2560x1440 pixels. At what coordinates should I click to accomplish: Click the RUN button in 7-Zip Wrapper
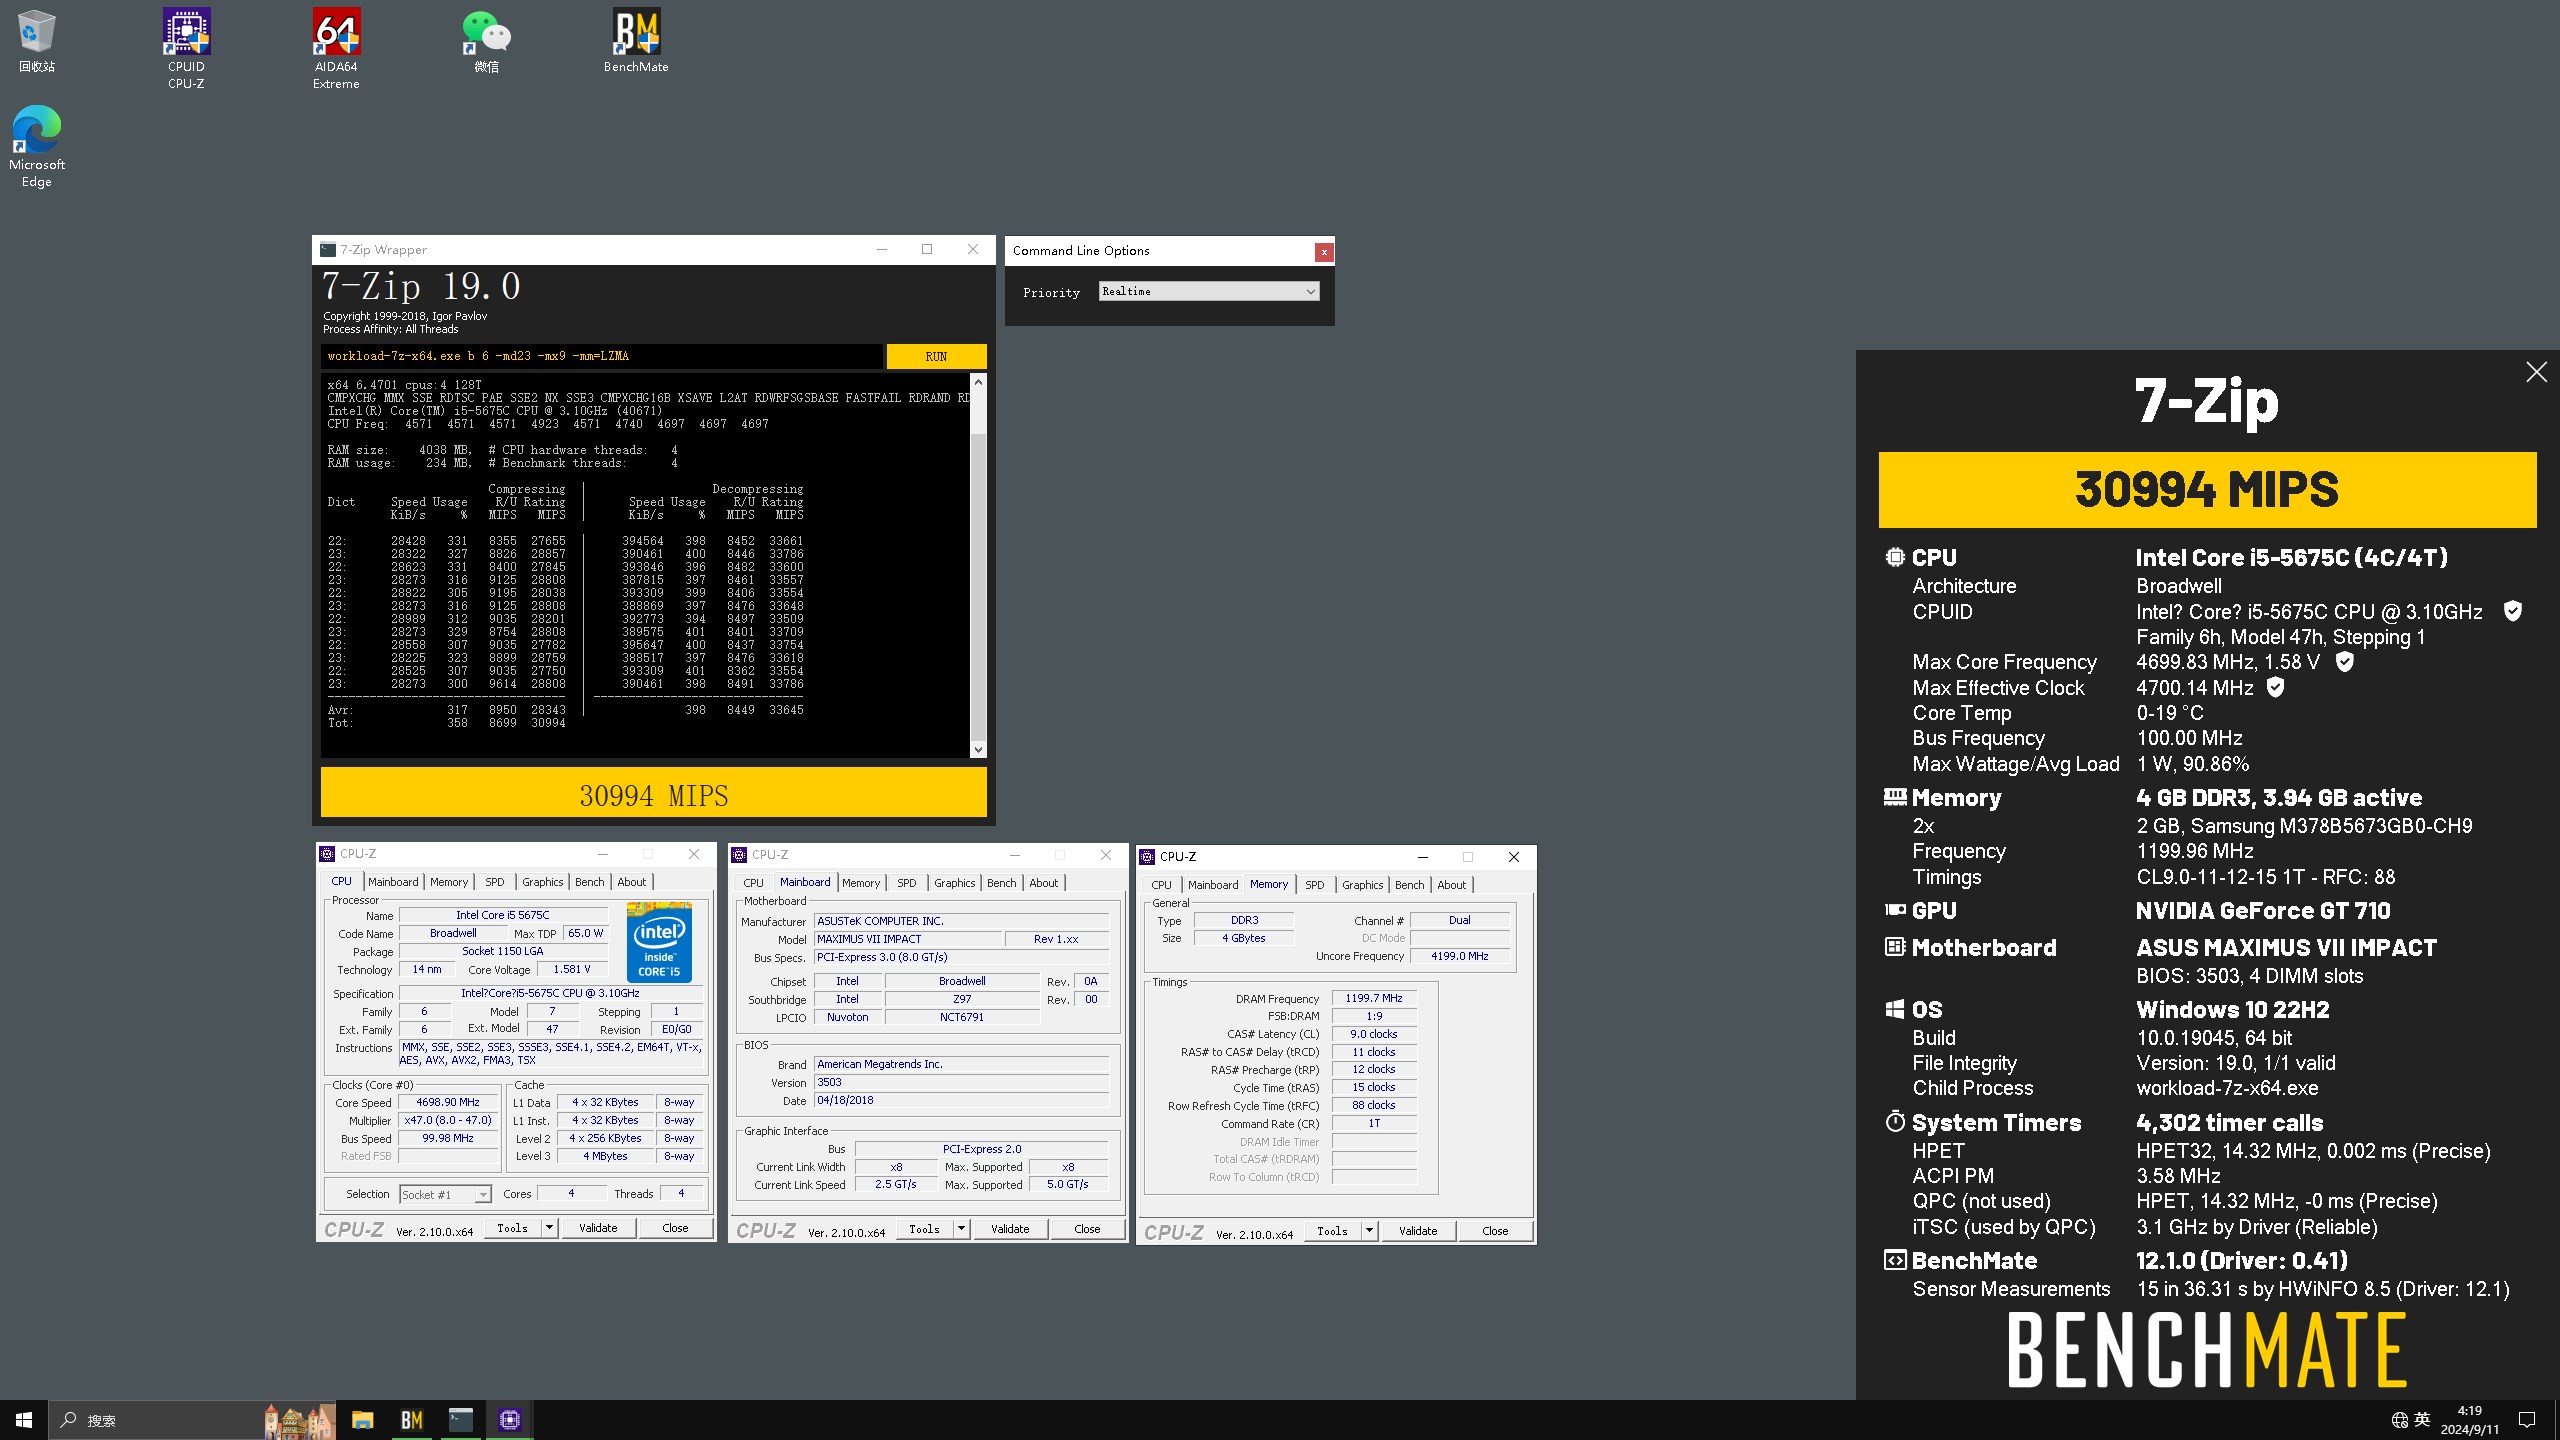pos(936,356)
